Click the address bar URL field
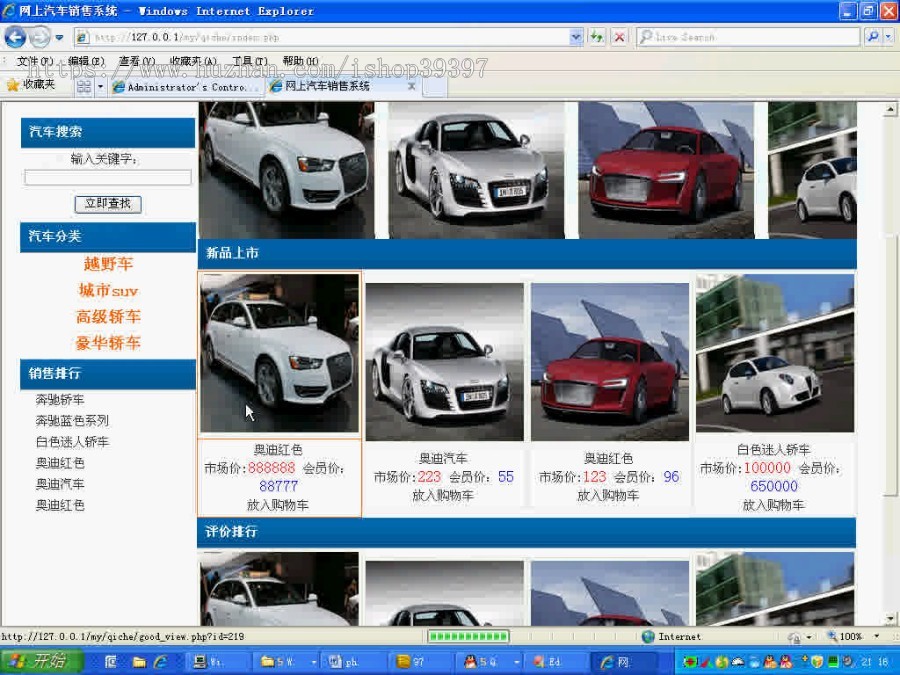This screenshot has height=675, width=900. 323,37
